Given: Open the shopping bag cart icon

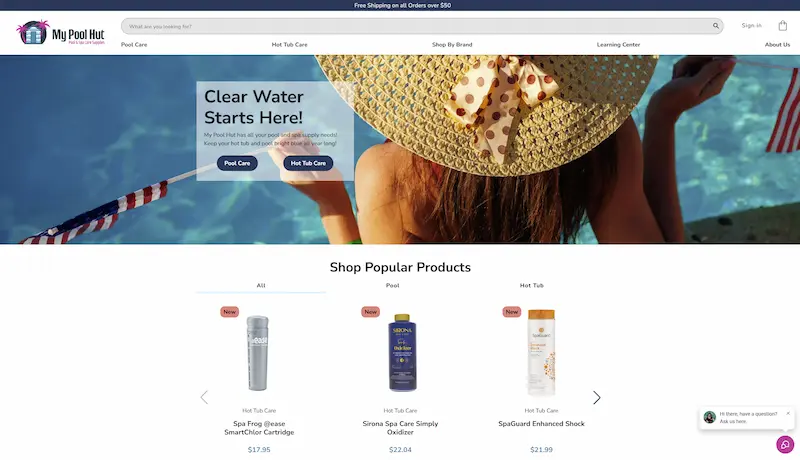Looking at the screenshot, I should click(783, 25).
